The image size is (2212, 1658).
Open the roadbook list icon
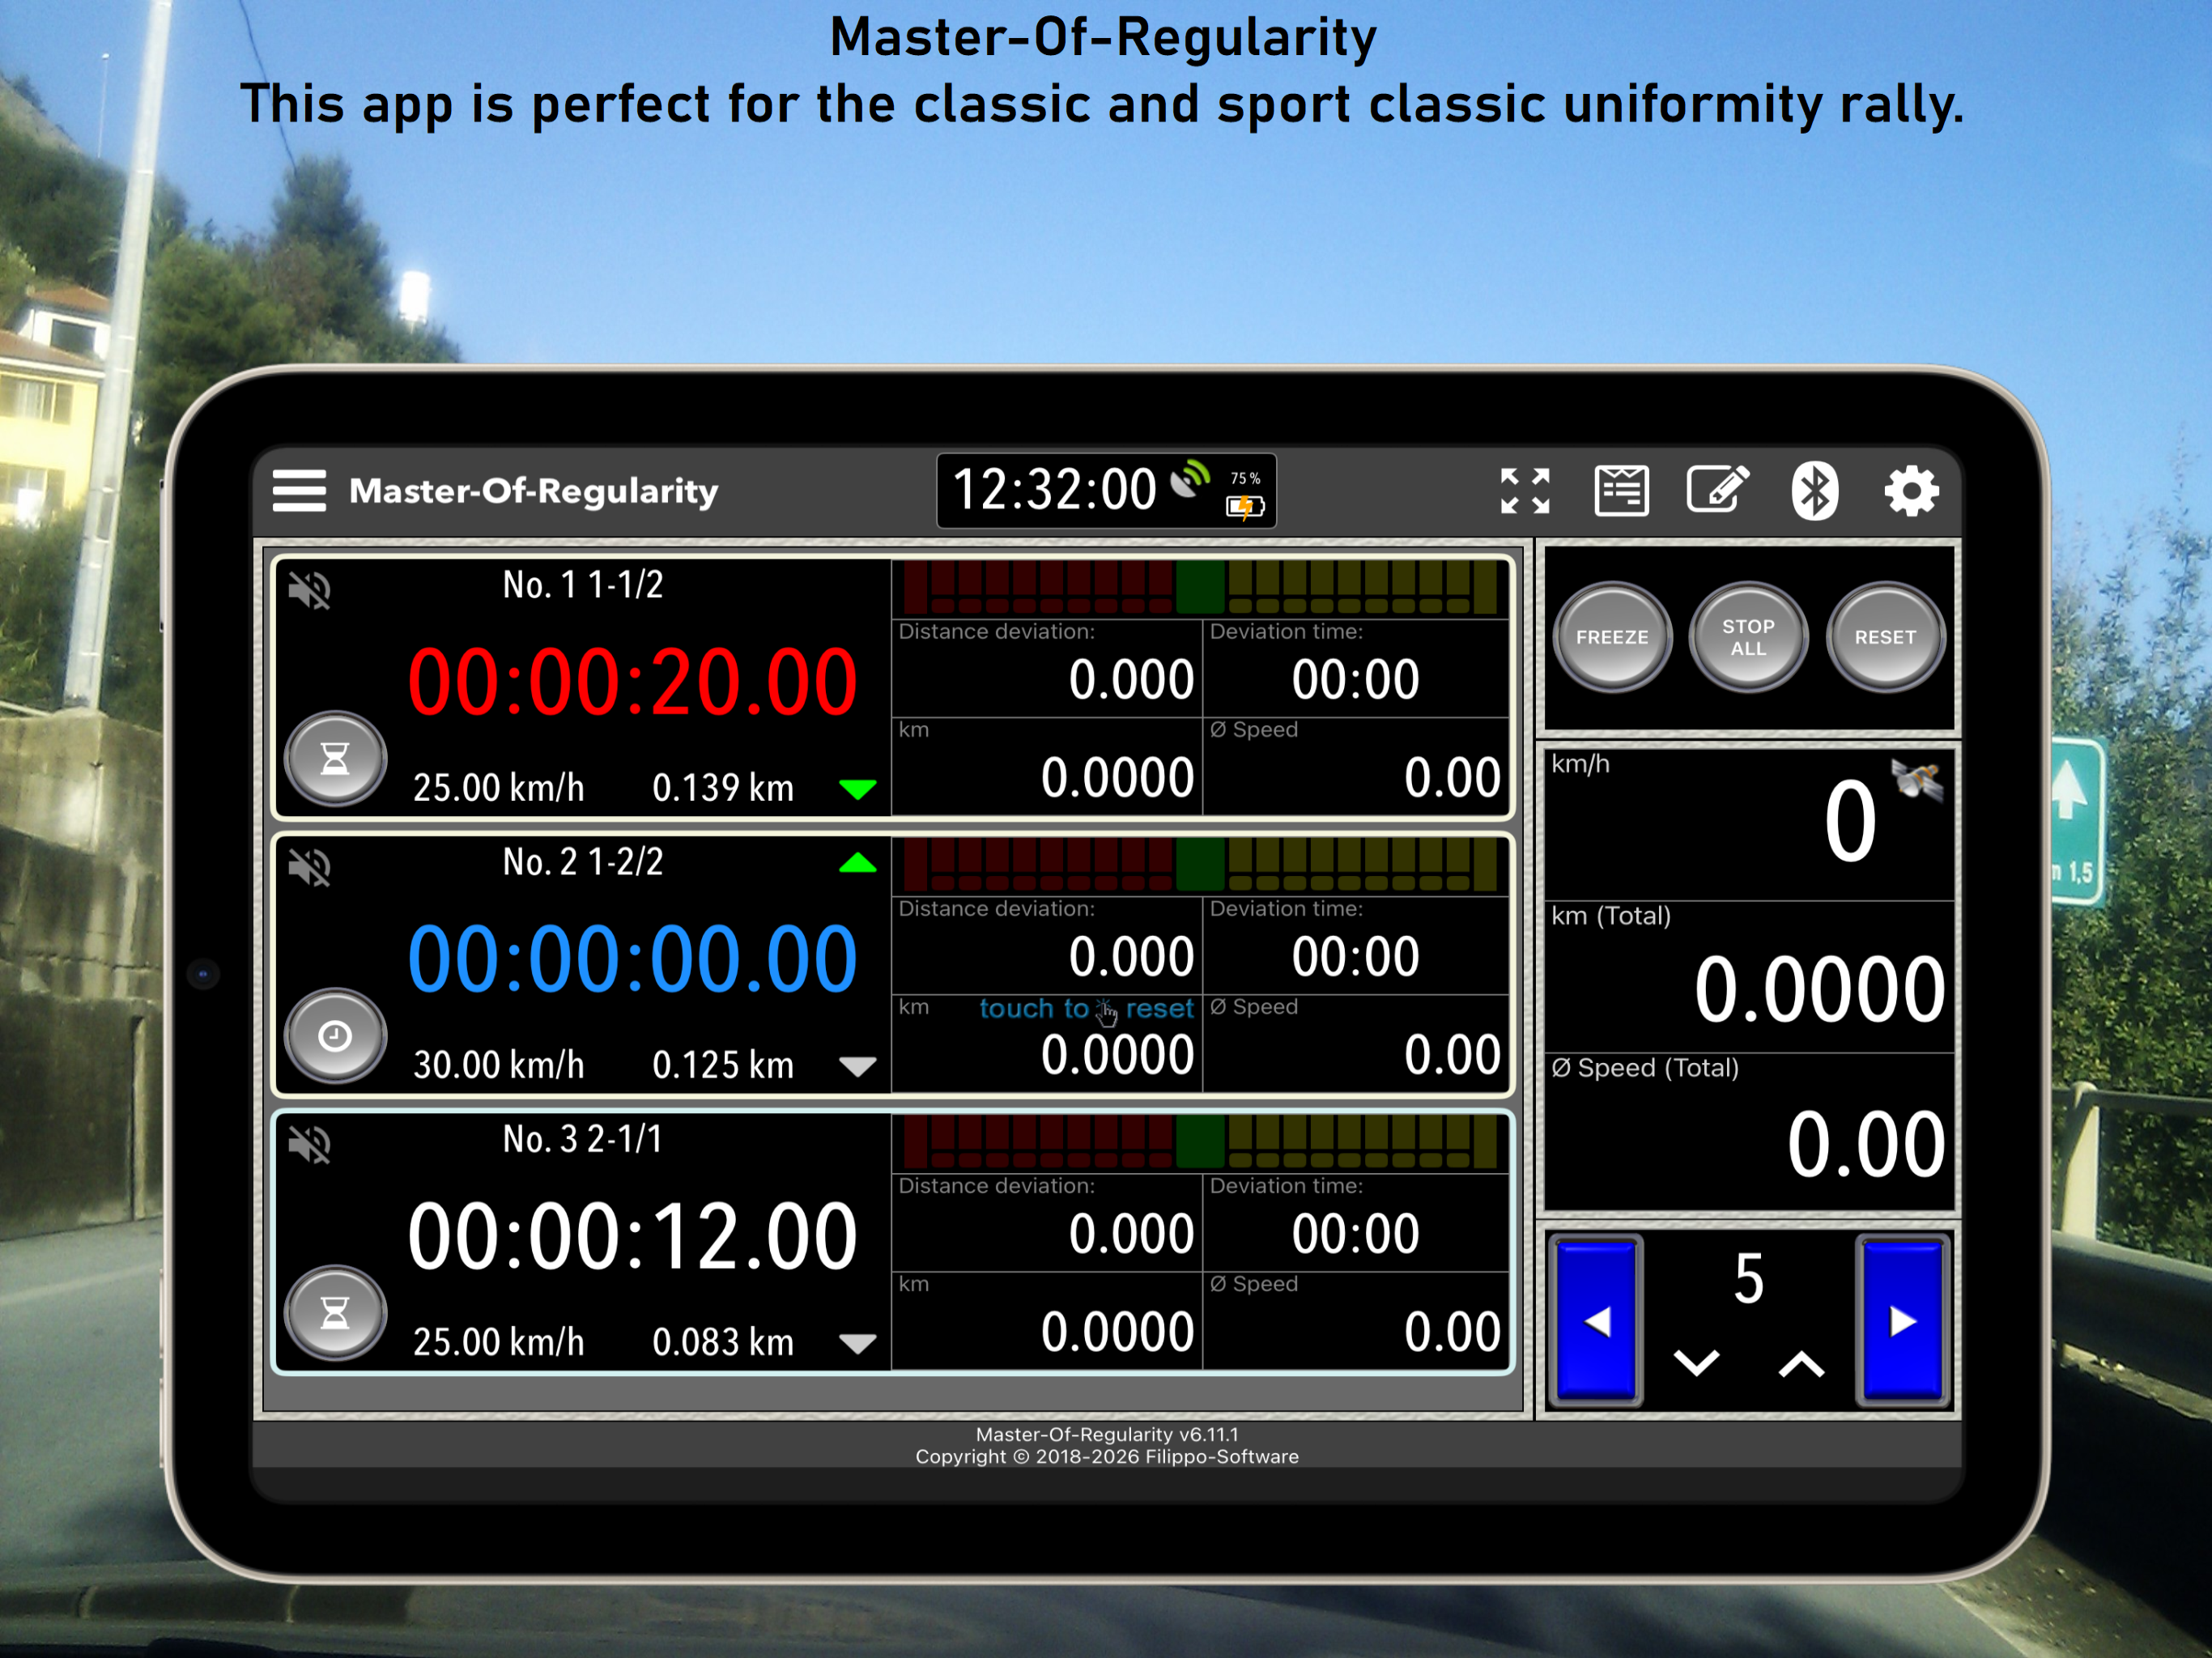pos(1621,491)
